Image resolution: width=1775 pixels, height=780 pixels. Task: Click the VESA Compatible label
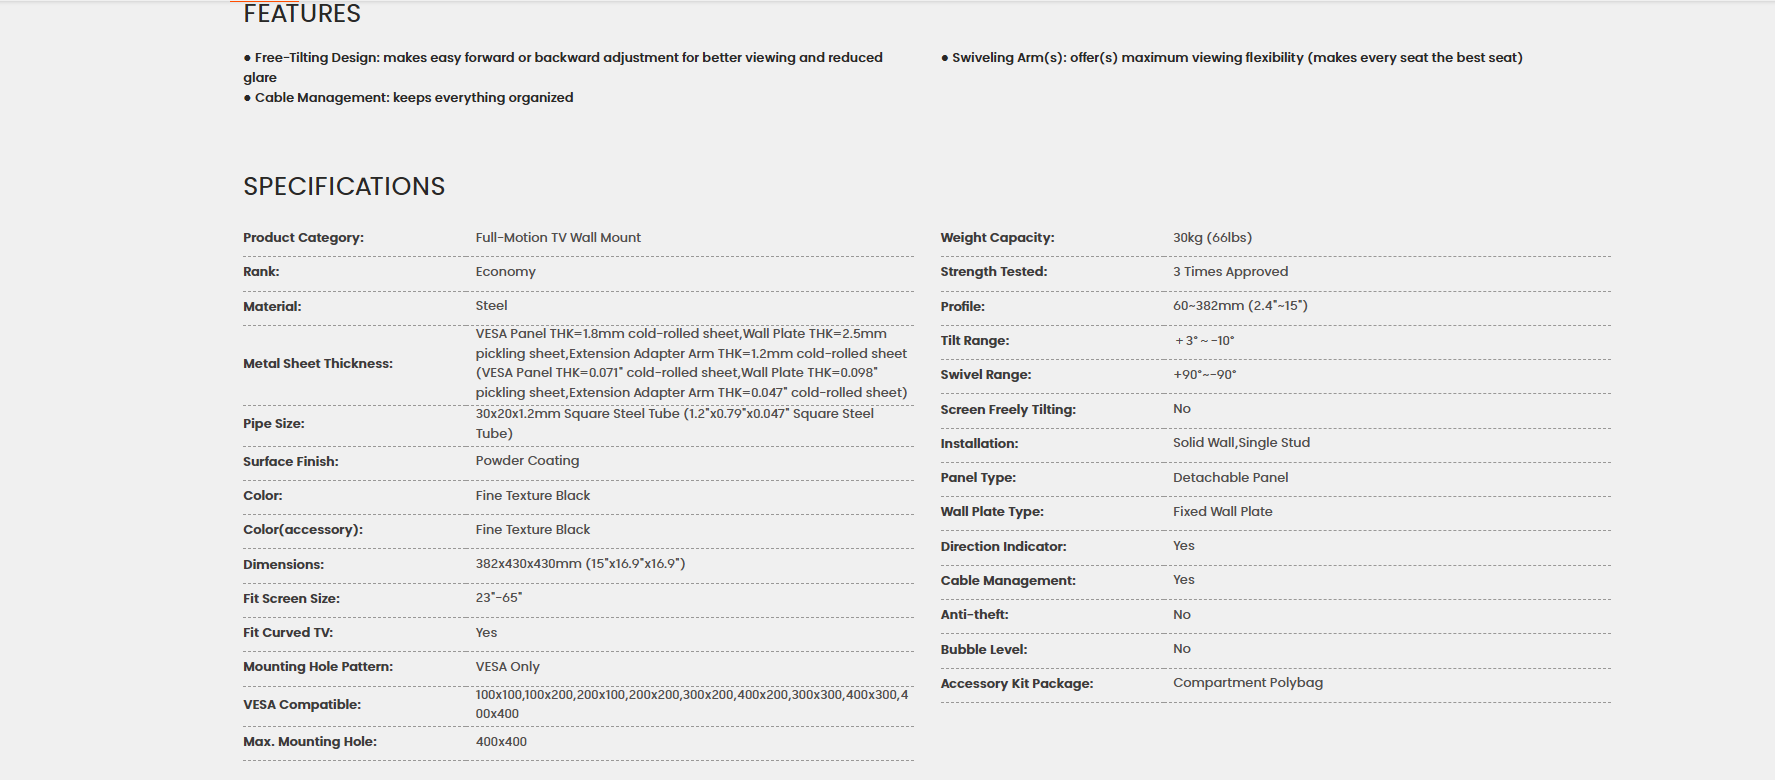pos(302,705)
